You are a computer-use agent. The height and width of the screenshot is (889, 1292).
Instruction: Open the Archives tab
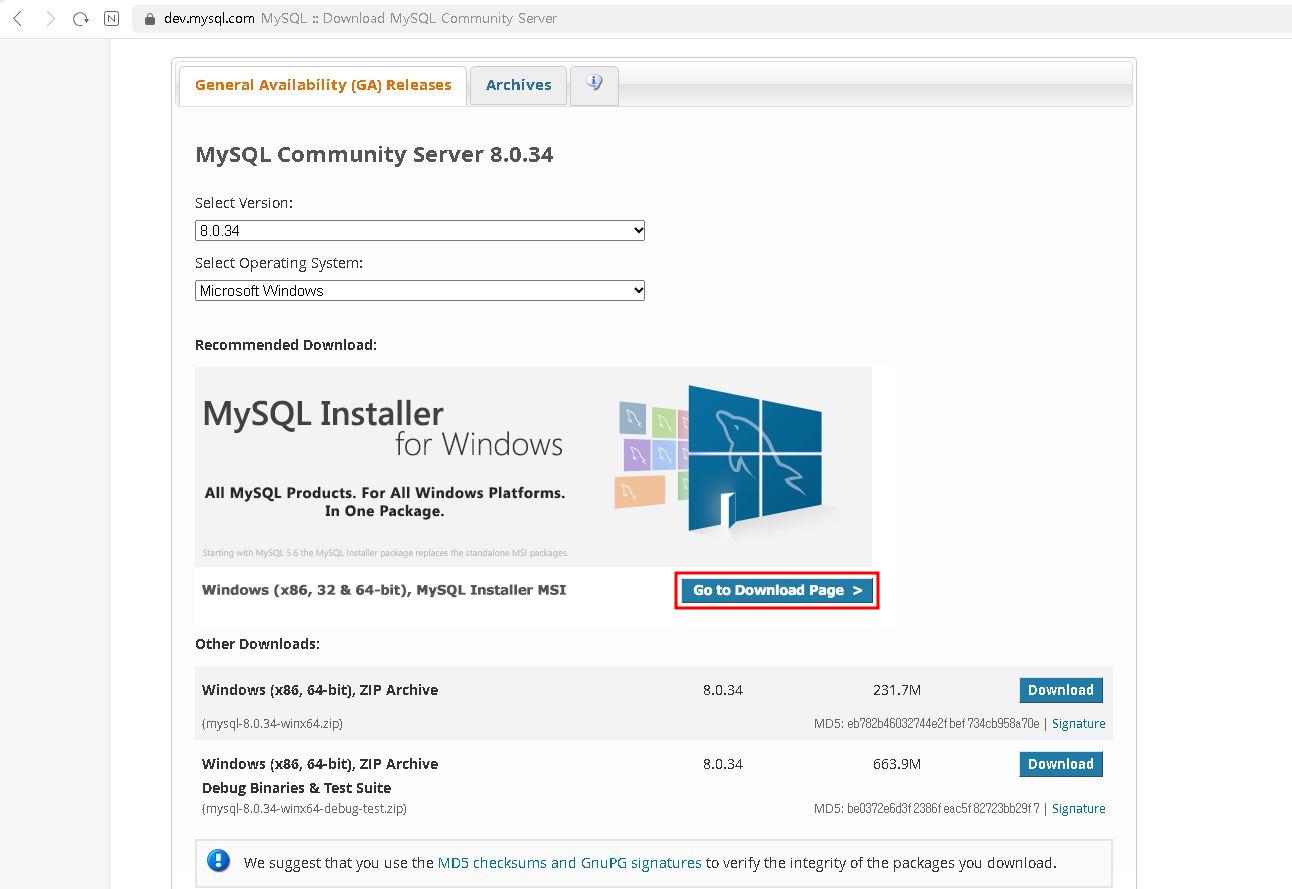[518, 86]
